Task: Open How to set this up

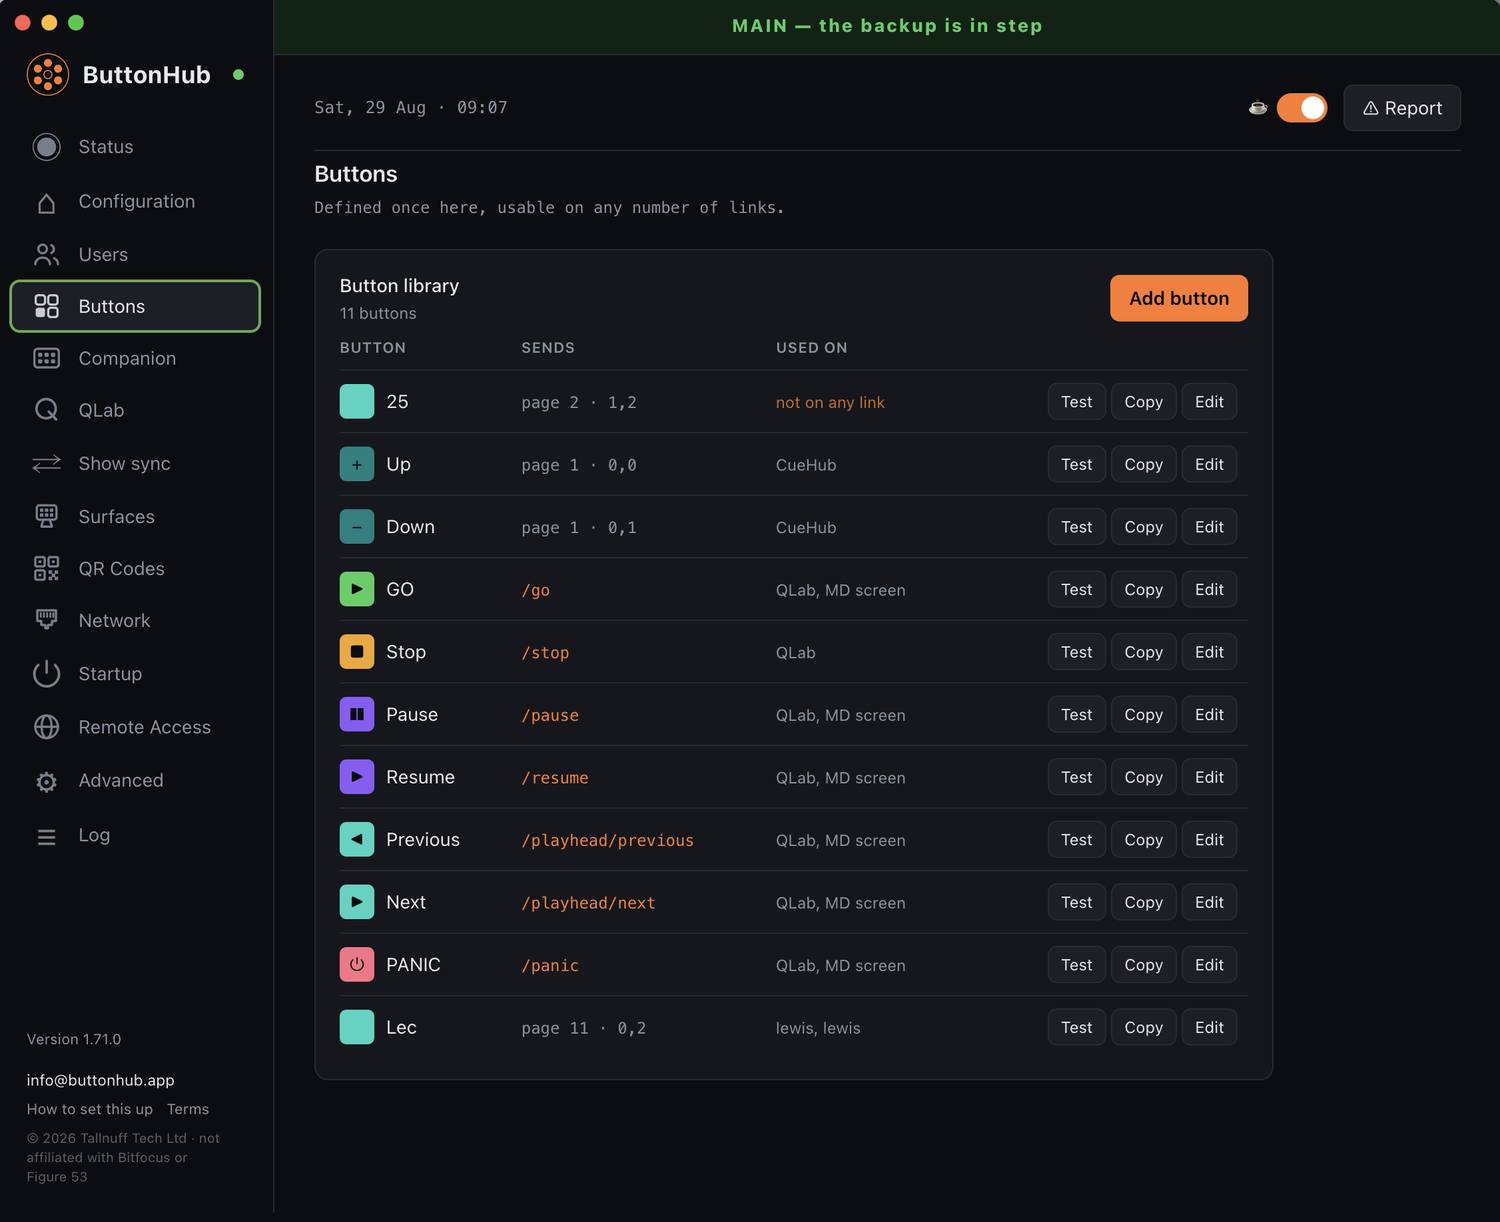Action: (x=90, y=1109)
